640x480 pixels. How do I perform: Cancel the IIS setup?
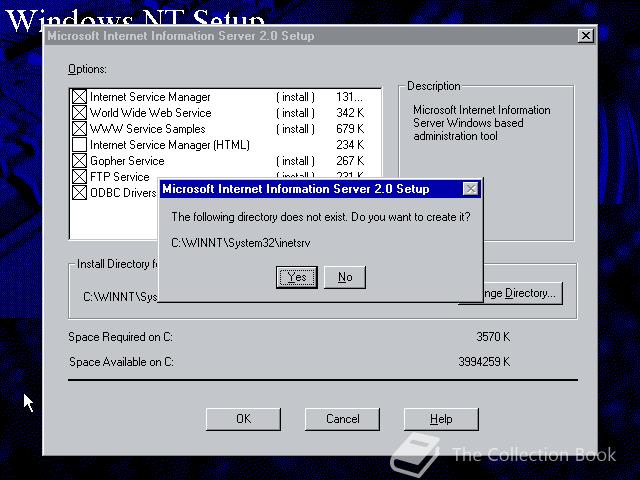click(342, 419)
